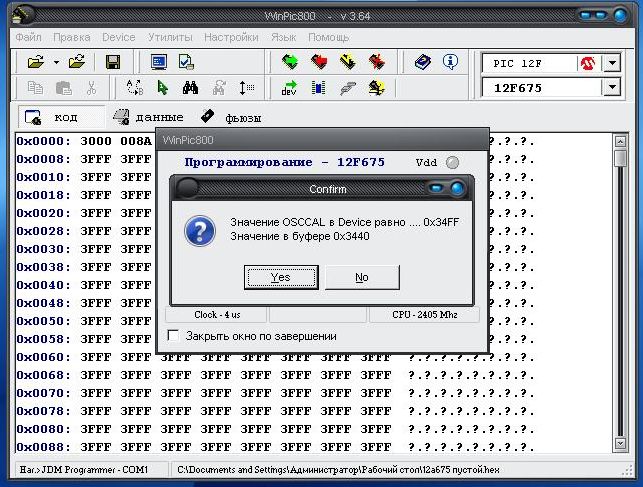Open the Device menu

(119, 37)
